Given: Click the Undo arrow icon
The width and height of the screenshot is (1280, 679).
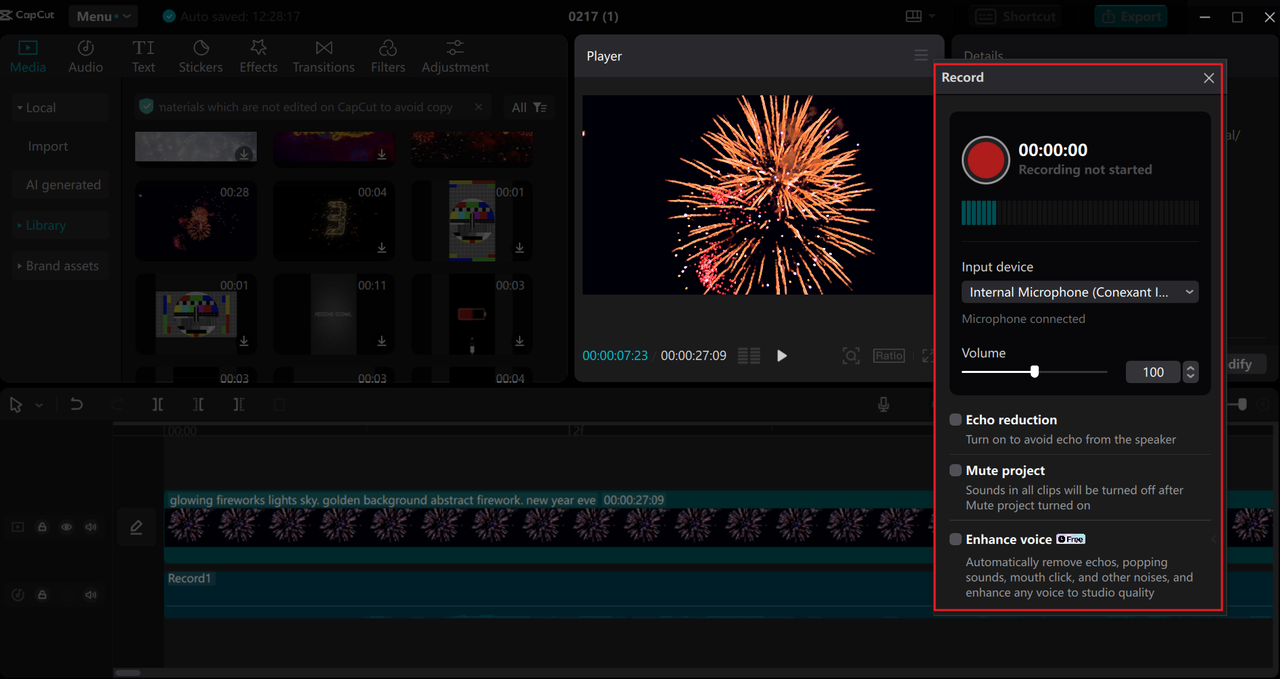Looking at the screenshot, I should click(x=76, y=405).
